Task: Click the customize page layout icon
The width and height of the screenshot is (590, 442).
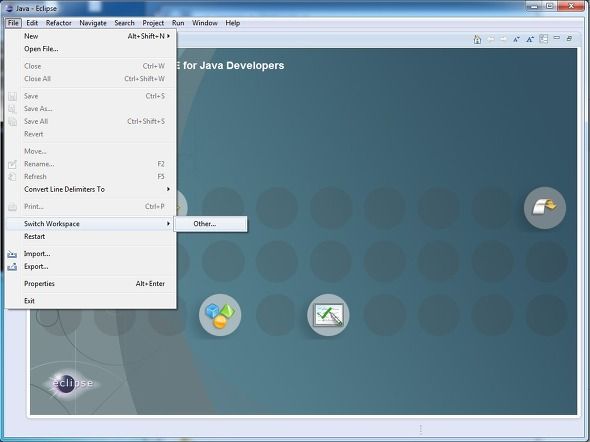Action: [543, 39]
